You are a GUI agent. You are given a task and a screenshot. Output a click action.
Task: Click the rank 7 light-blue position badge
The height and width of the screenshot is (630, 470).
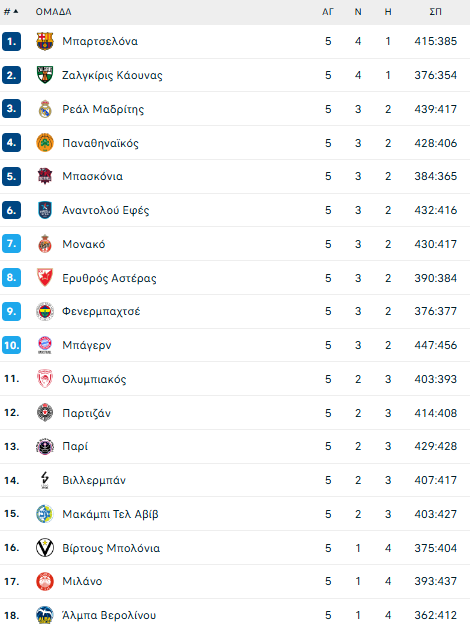(11, 243)
